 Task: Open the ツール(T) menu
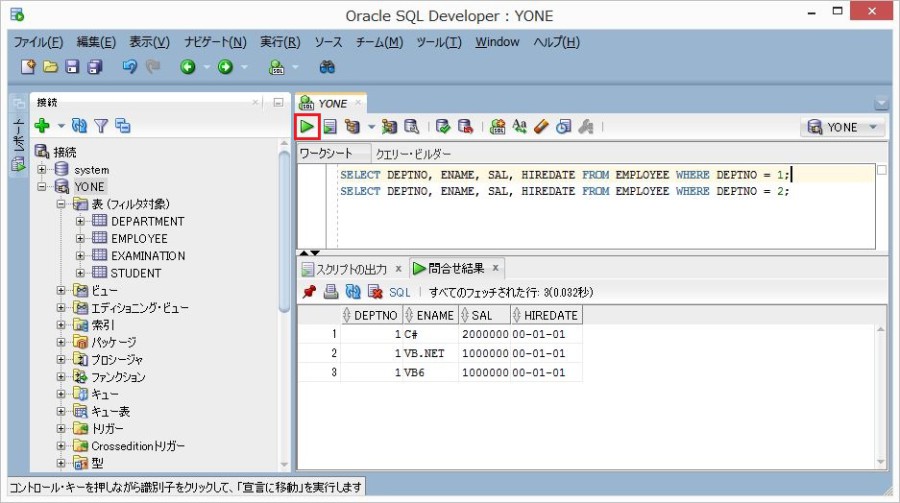pyautogui.click(x=439, y=42)
